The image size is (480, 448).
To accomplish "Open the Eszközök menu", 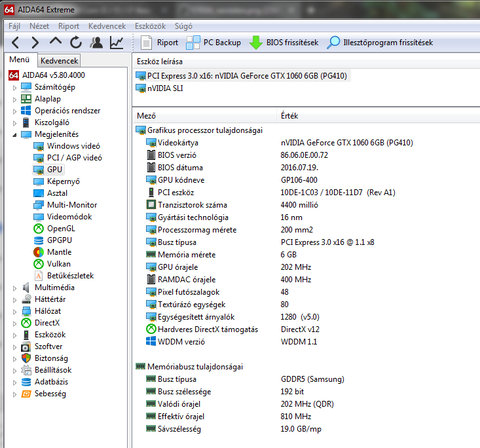I will [150, 26].
